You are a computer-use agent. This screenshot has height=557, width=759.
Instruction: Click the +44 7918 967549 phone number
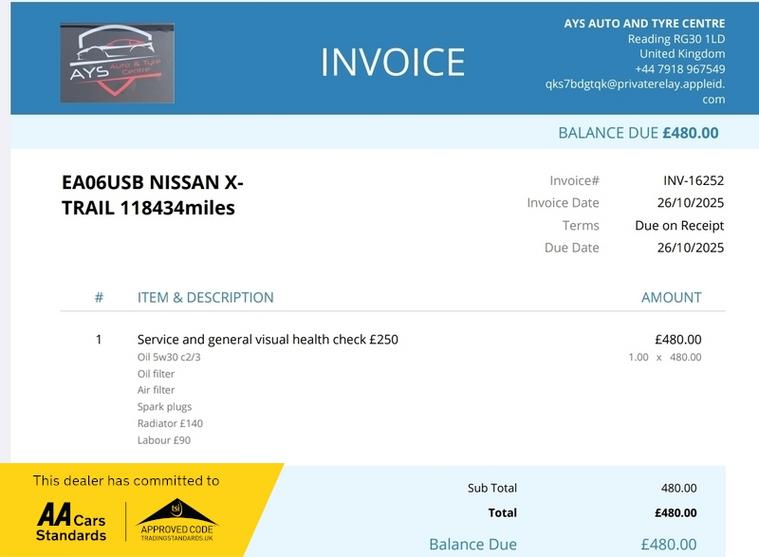tap(680, 69)
